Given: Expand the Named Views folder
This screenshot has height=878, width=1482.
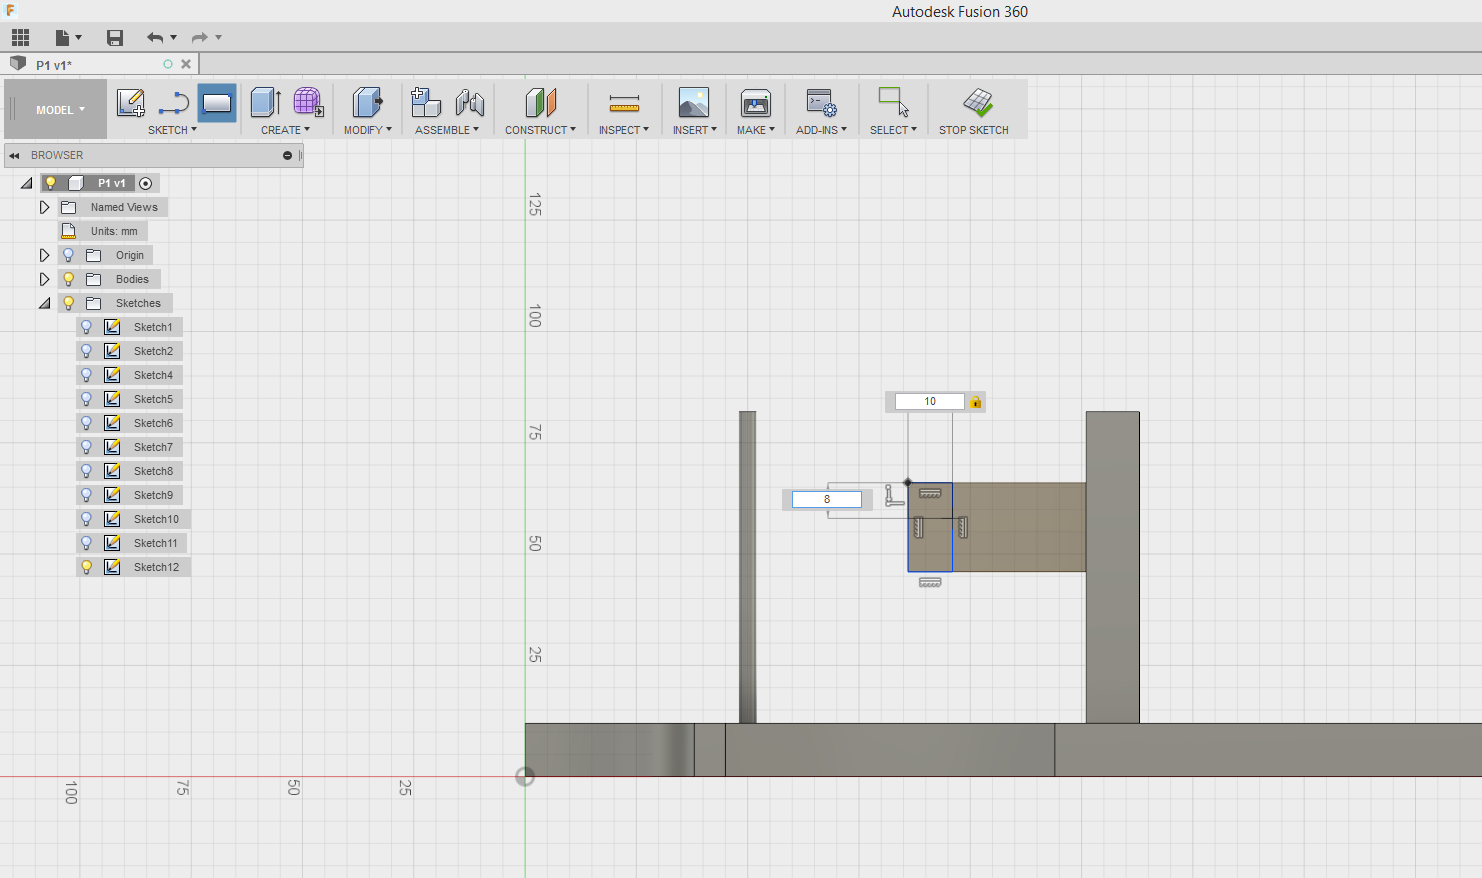Looking at the screenshot, I should tap(44, 207).
